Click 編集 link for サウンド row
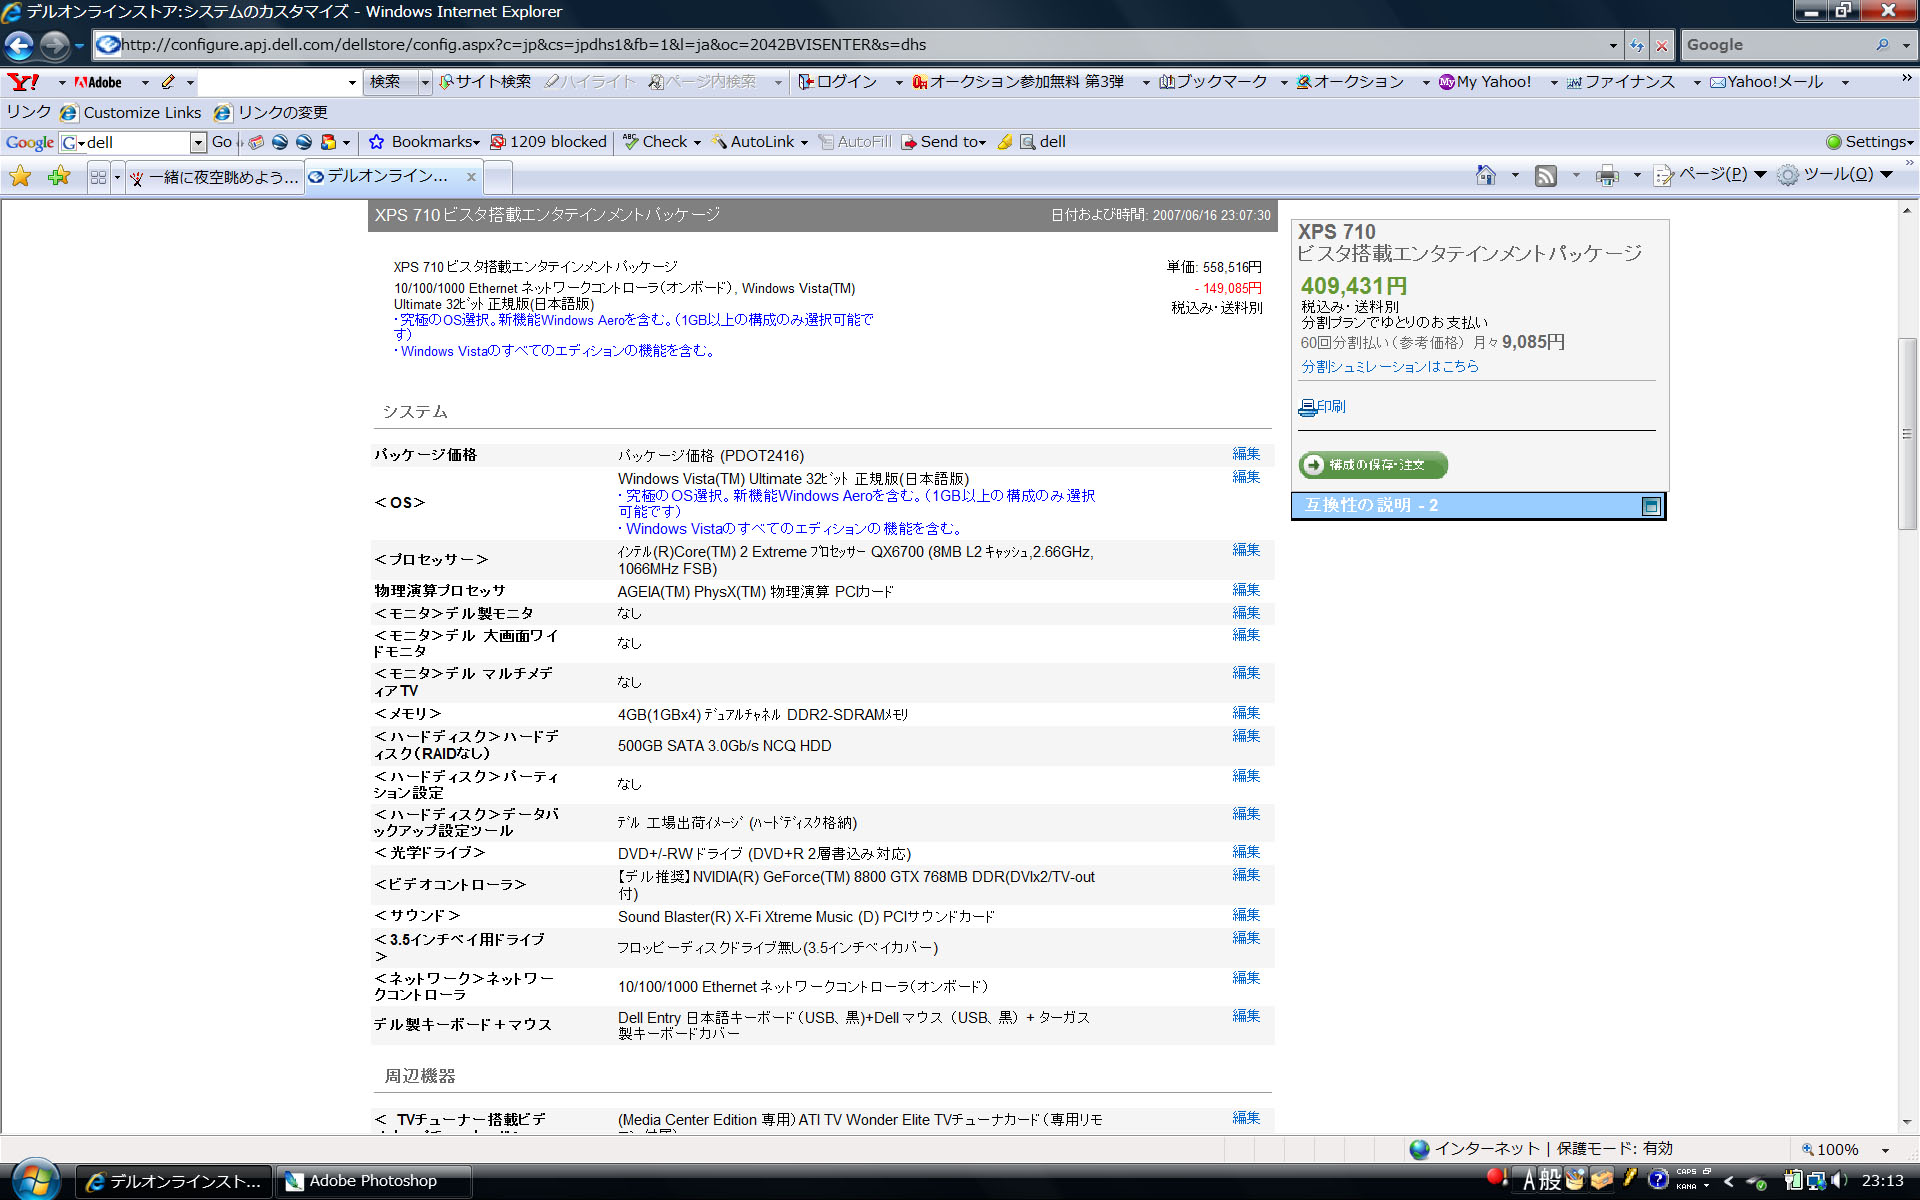Viewport: 1920px width, 1200px height. click(x=1246, y=915)
